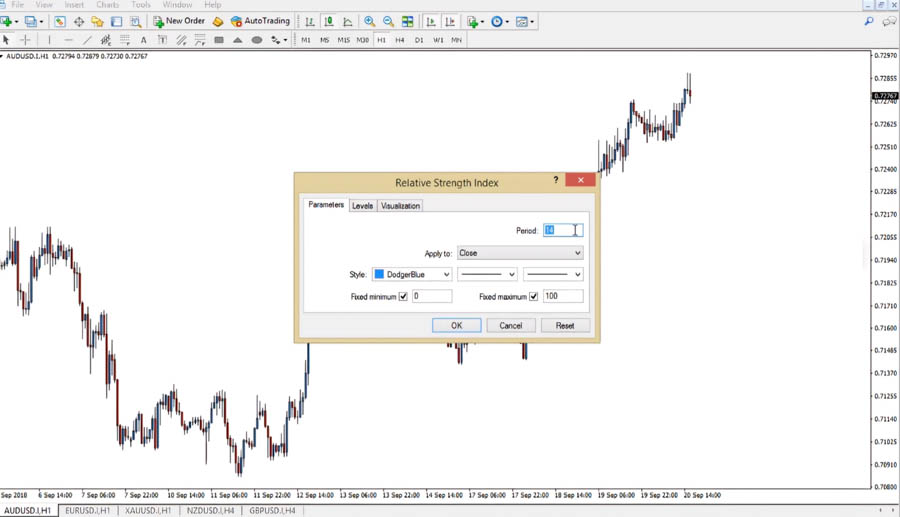
Task: Select the triangle shape tool
Action: point(238,40)
